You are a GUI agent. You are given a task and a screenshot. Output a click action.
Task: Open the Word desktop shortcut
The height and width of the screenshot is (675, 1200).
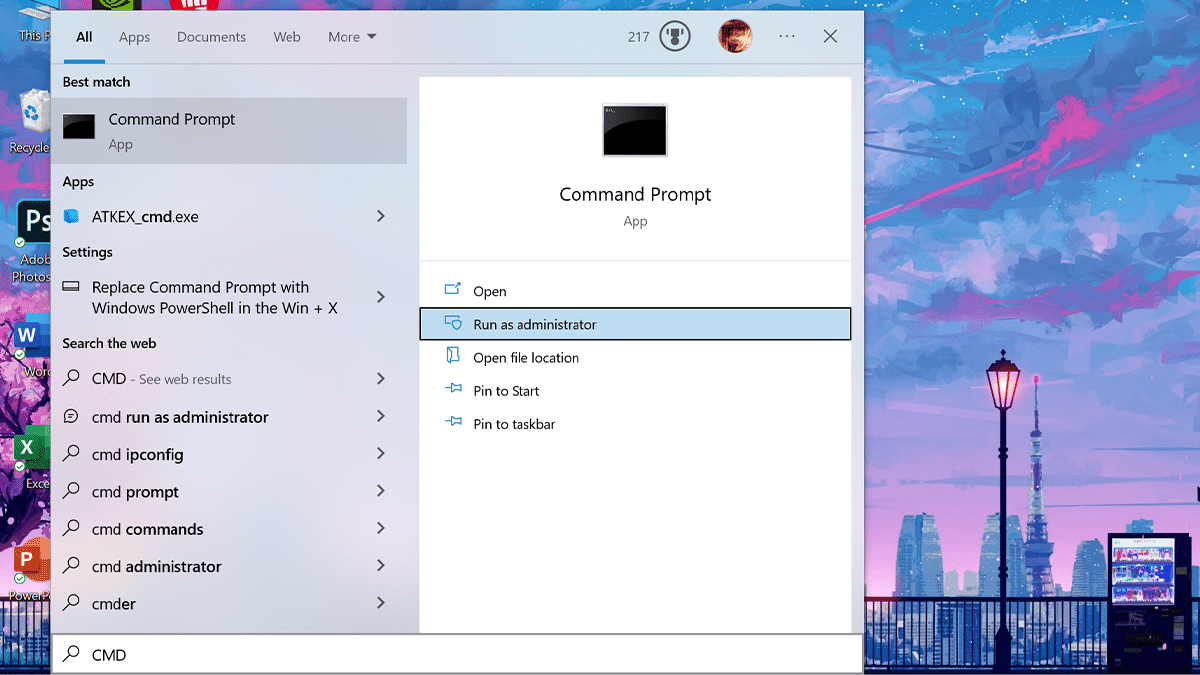(x=30, y=336)
